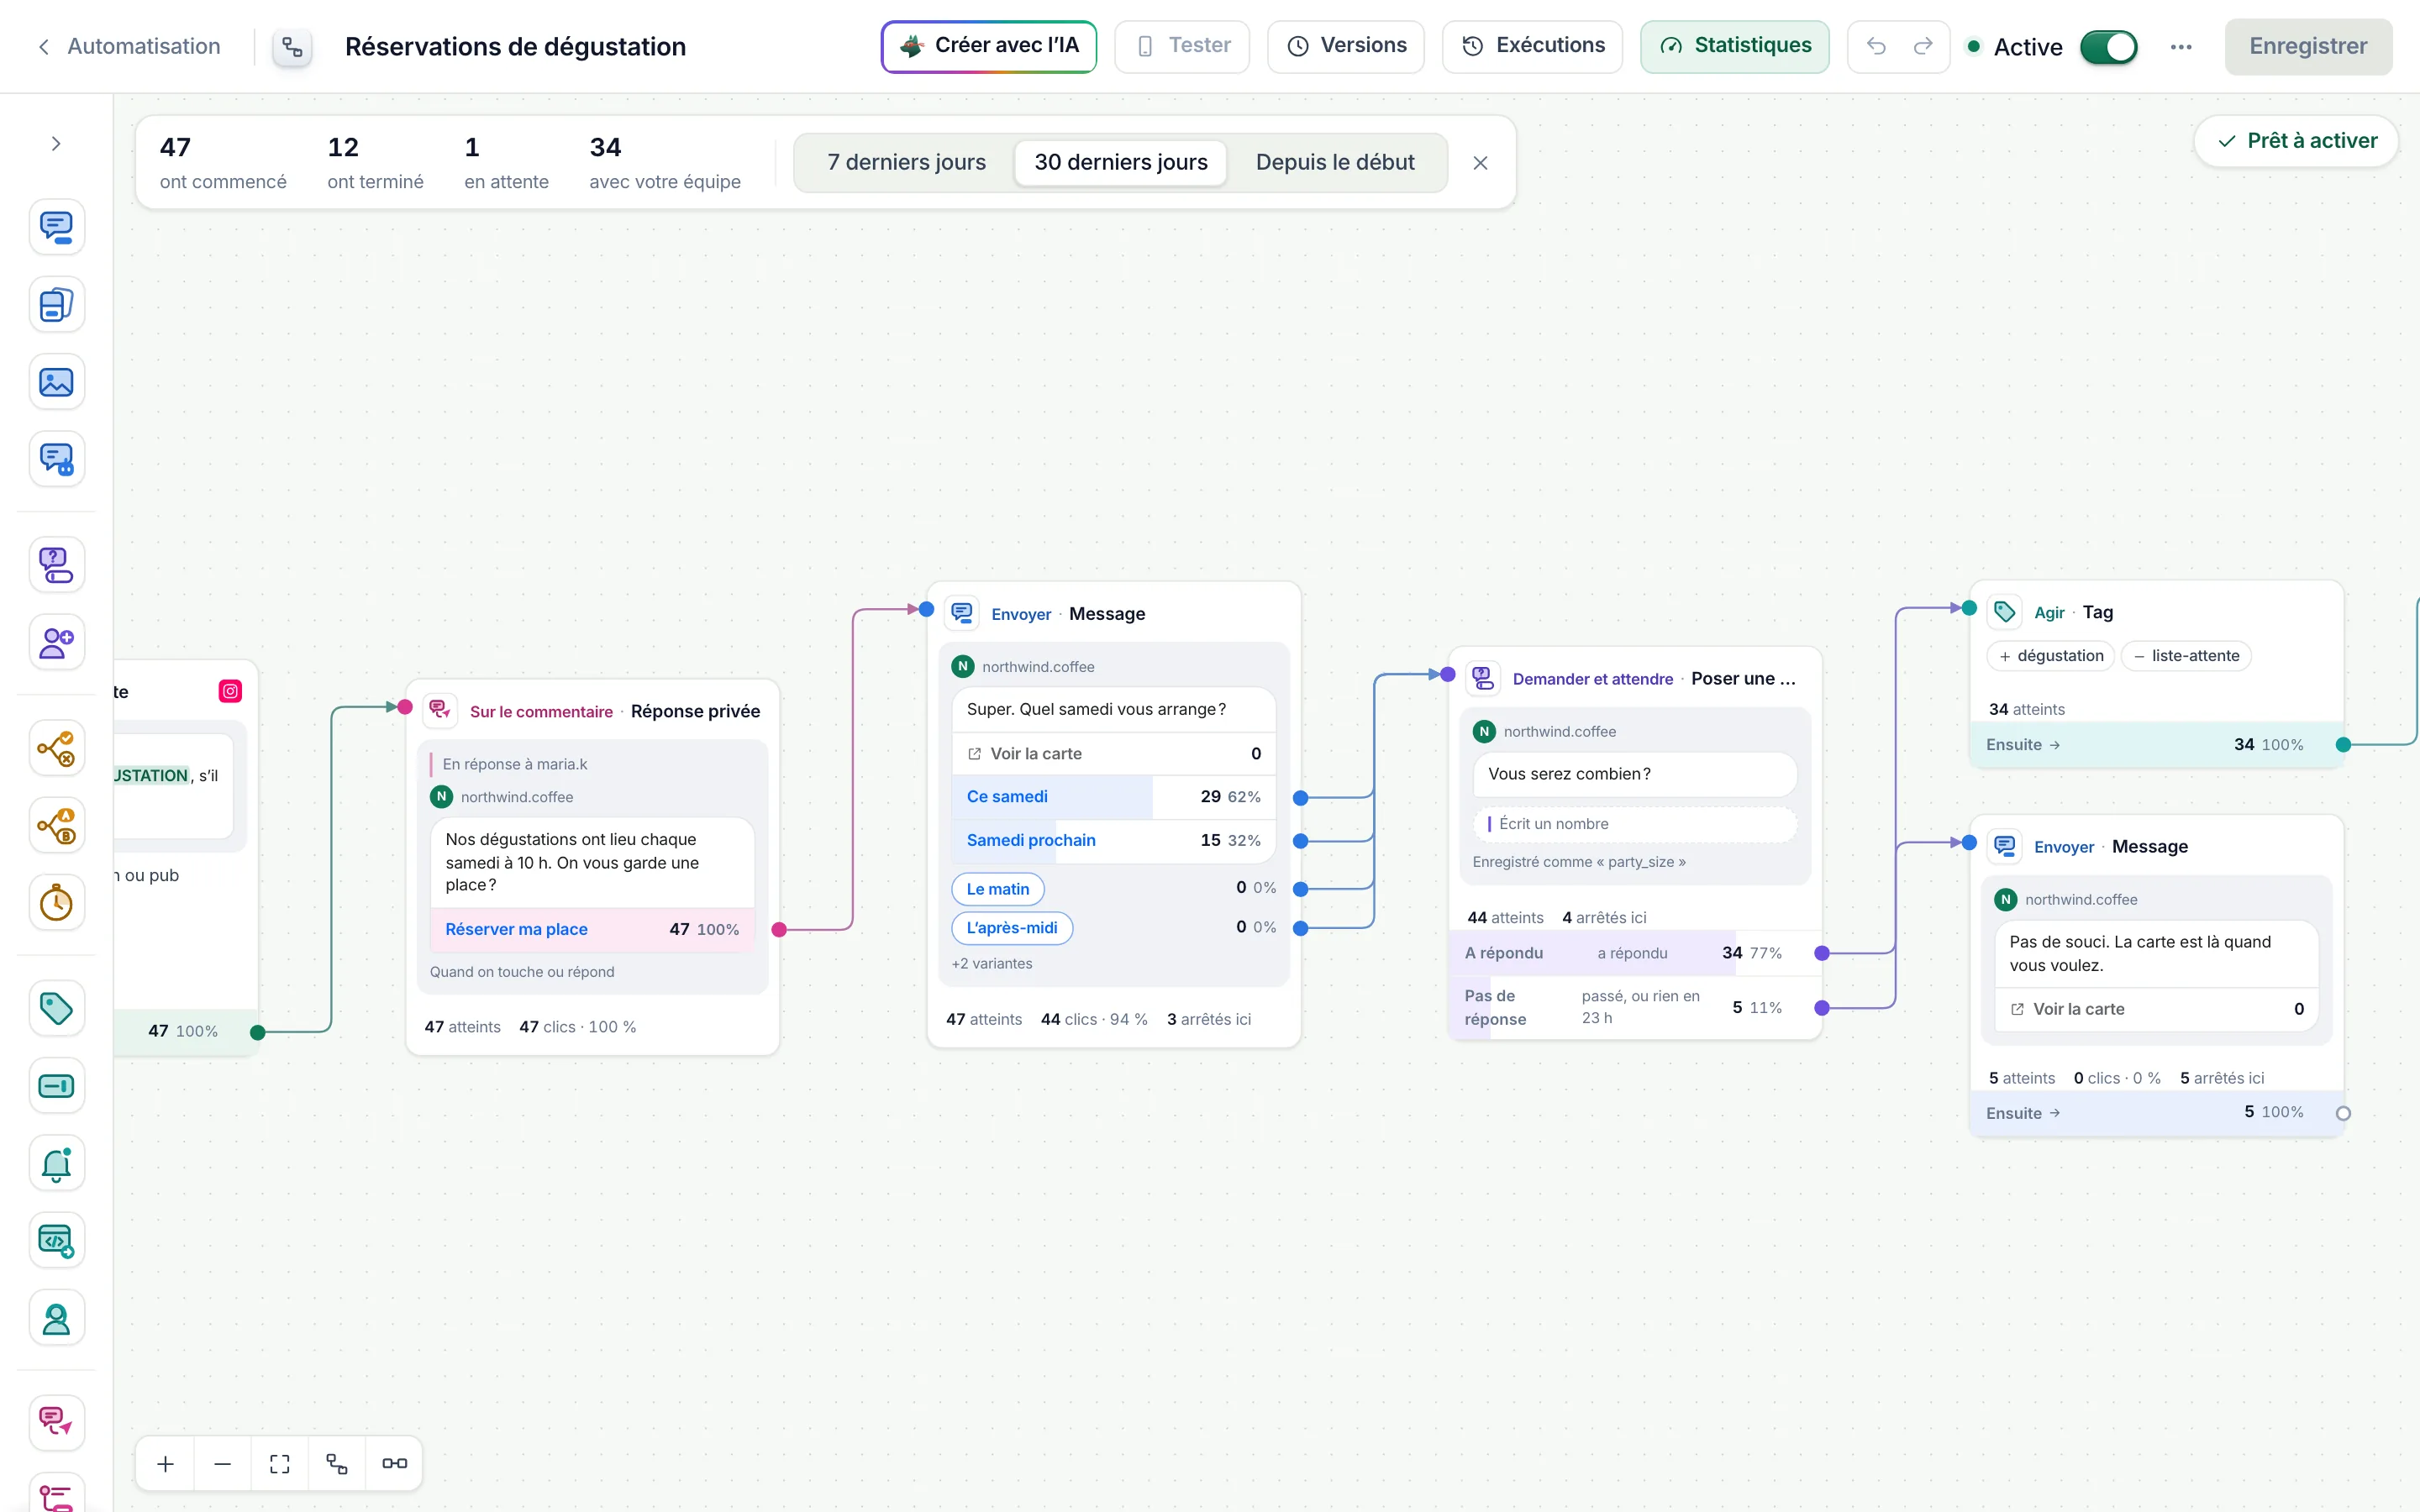Select the person assign icon in sidebar
Image resolution: width=2420 pixels, height=1512 pixels.
[56, 1319]
